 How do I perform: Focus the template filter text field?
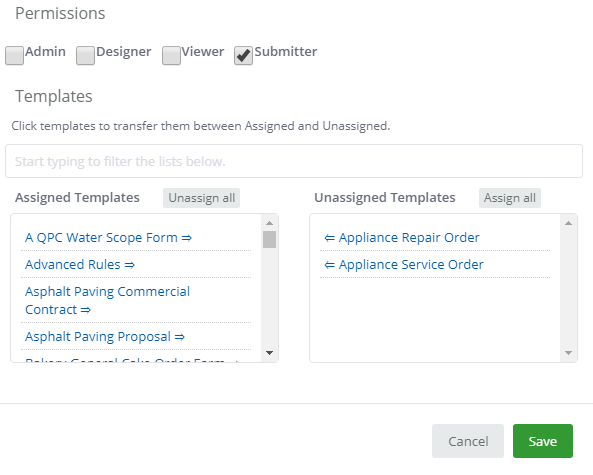coord(294,161)
